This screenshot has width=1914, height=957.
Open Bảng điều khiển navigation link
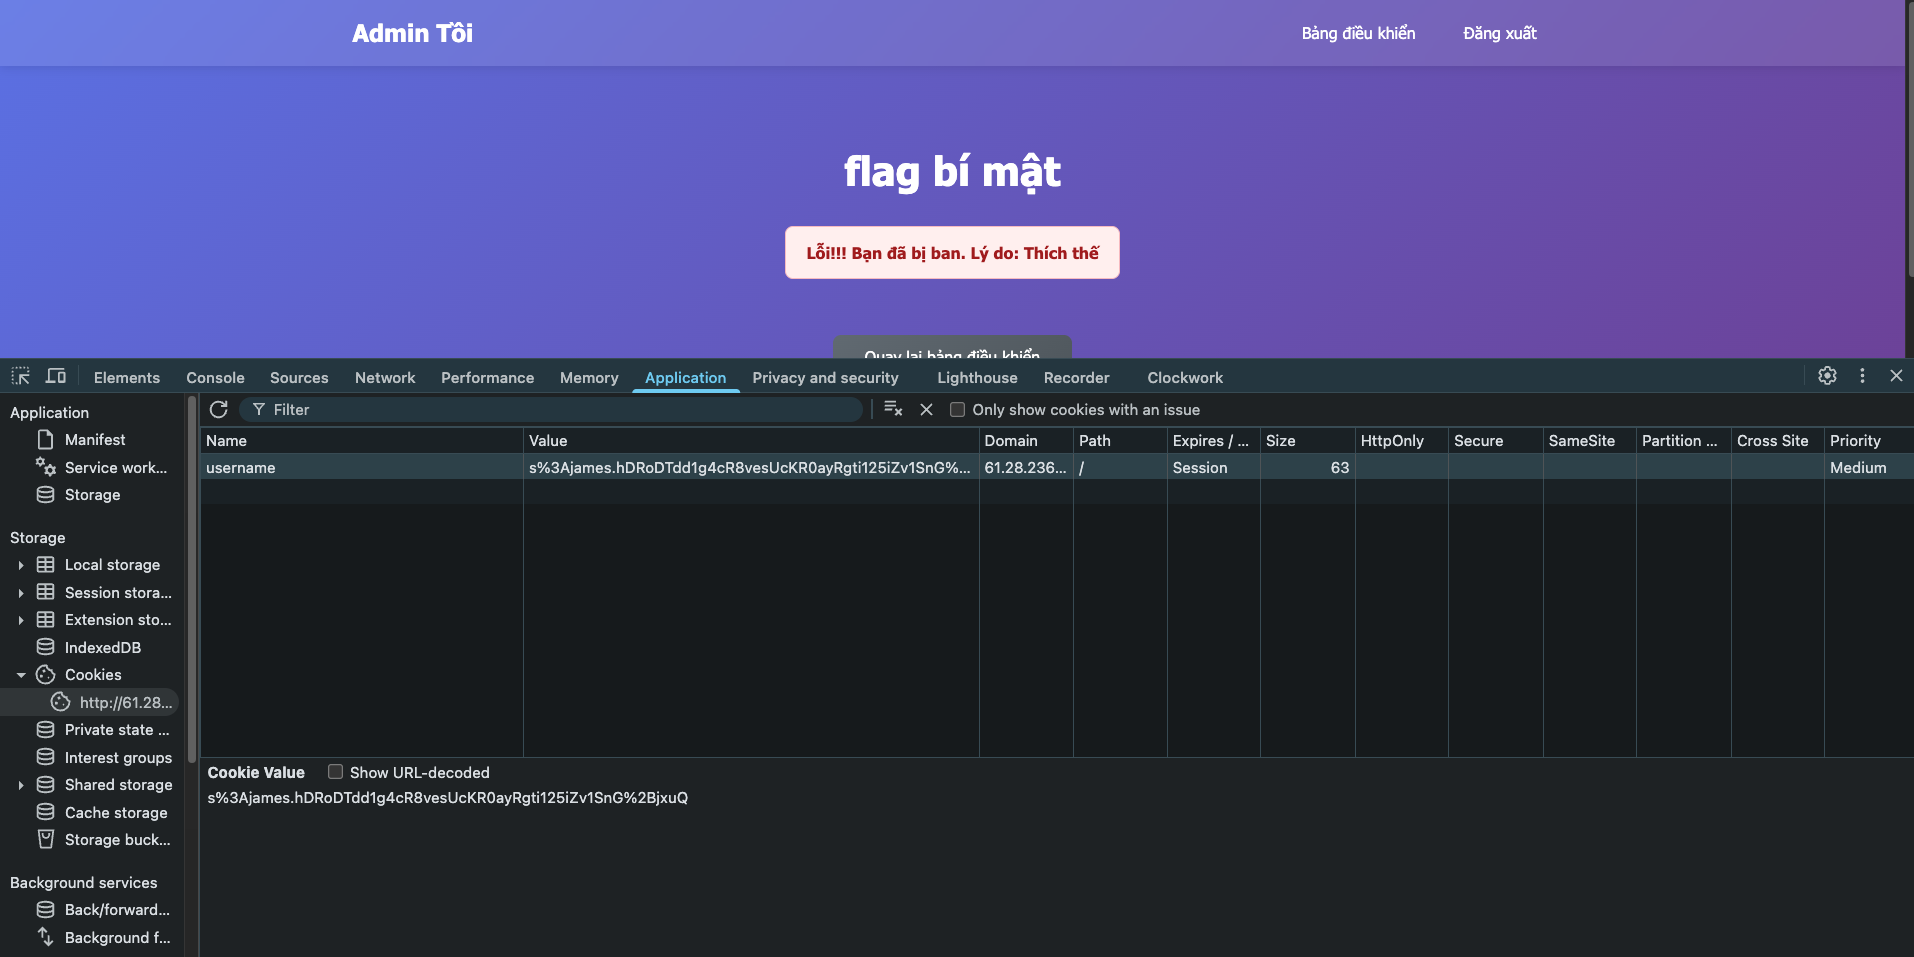(1358, 33)
